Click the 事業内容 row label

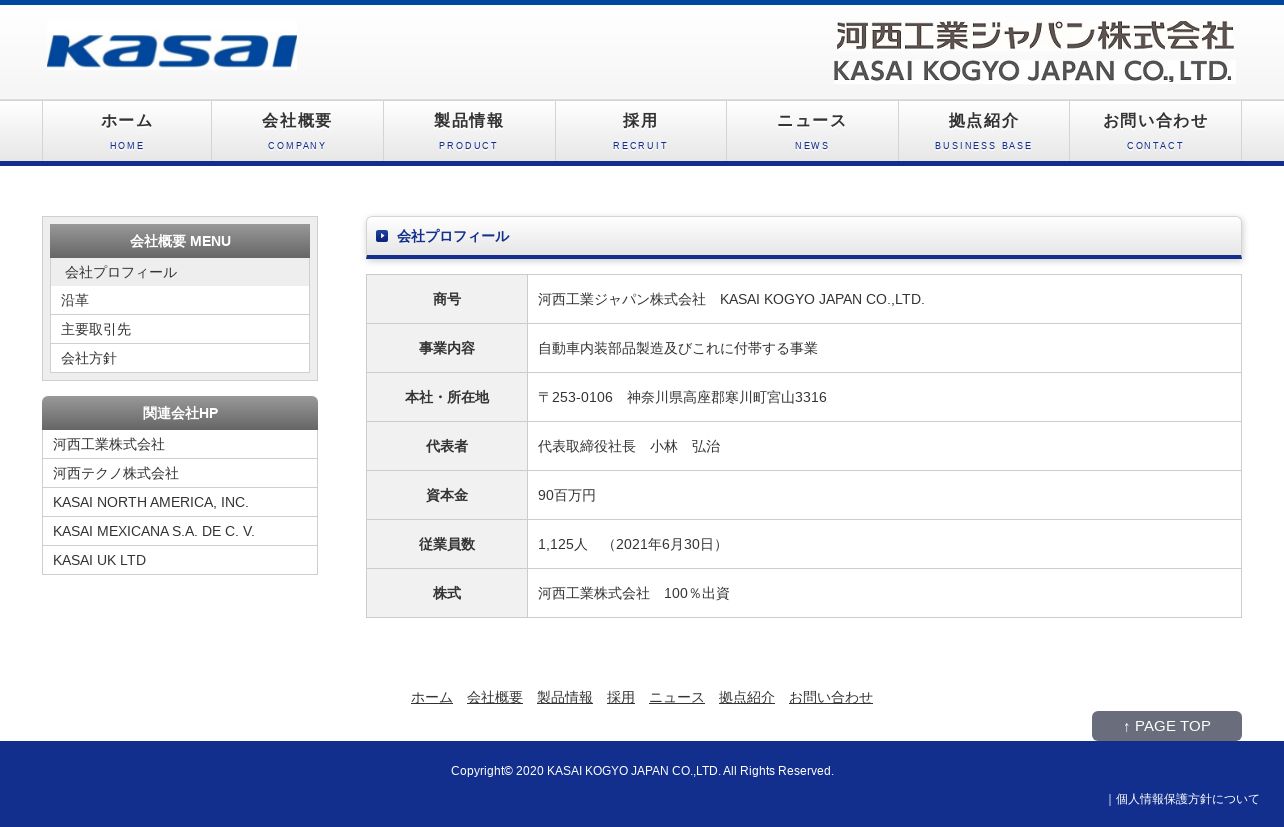coord(447,348)
